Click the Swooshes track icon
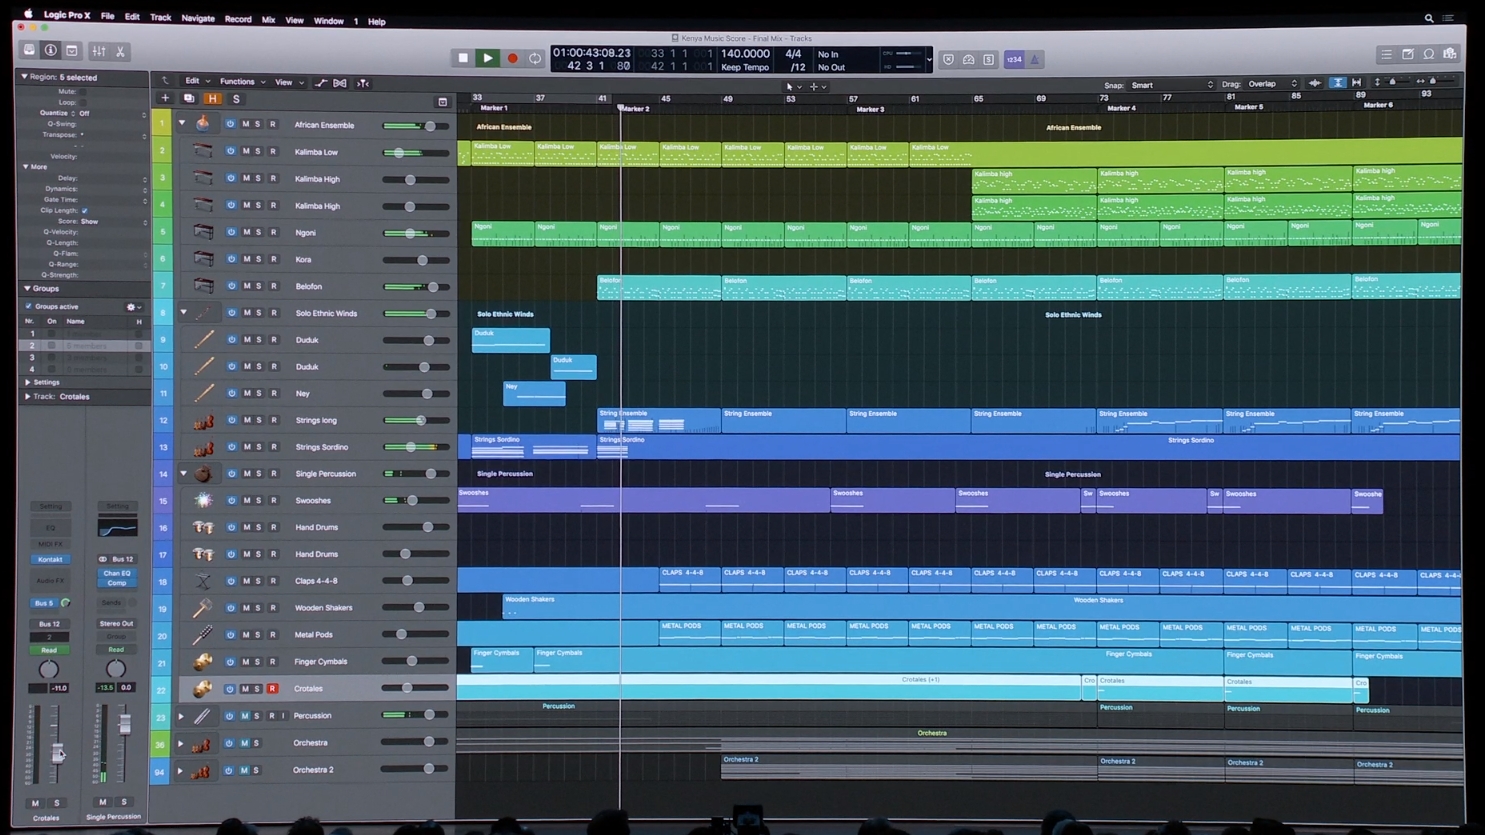Viewport: 1485px width, 835px height. point(203,500)
